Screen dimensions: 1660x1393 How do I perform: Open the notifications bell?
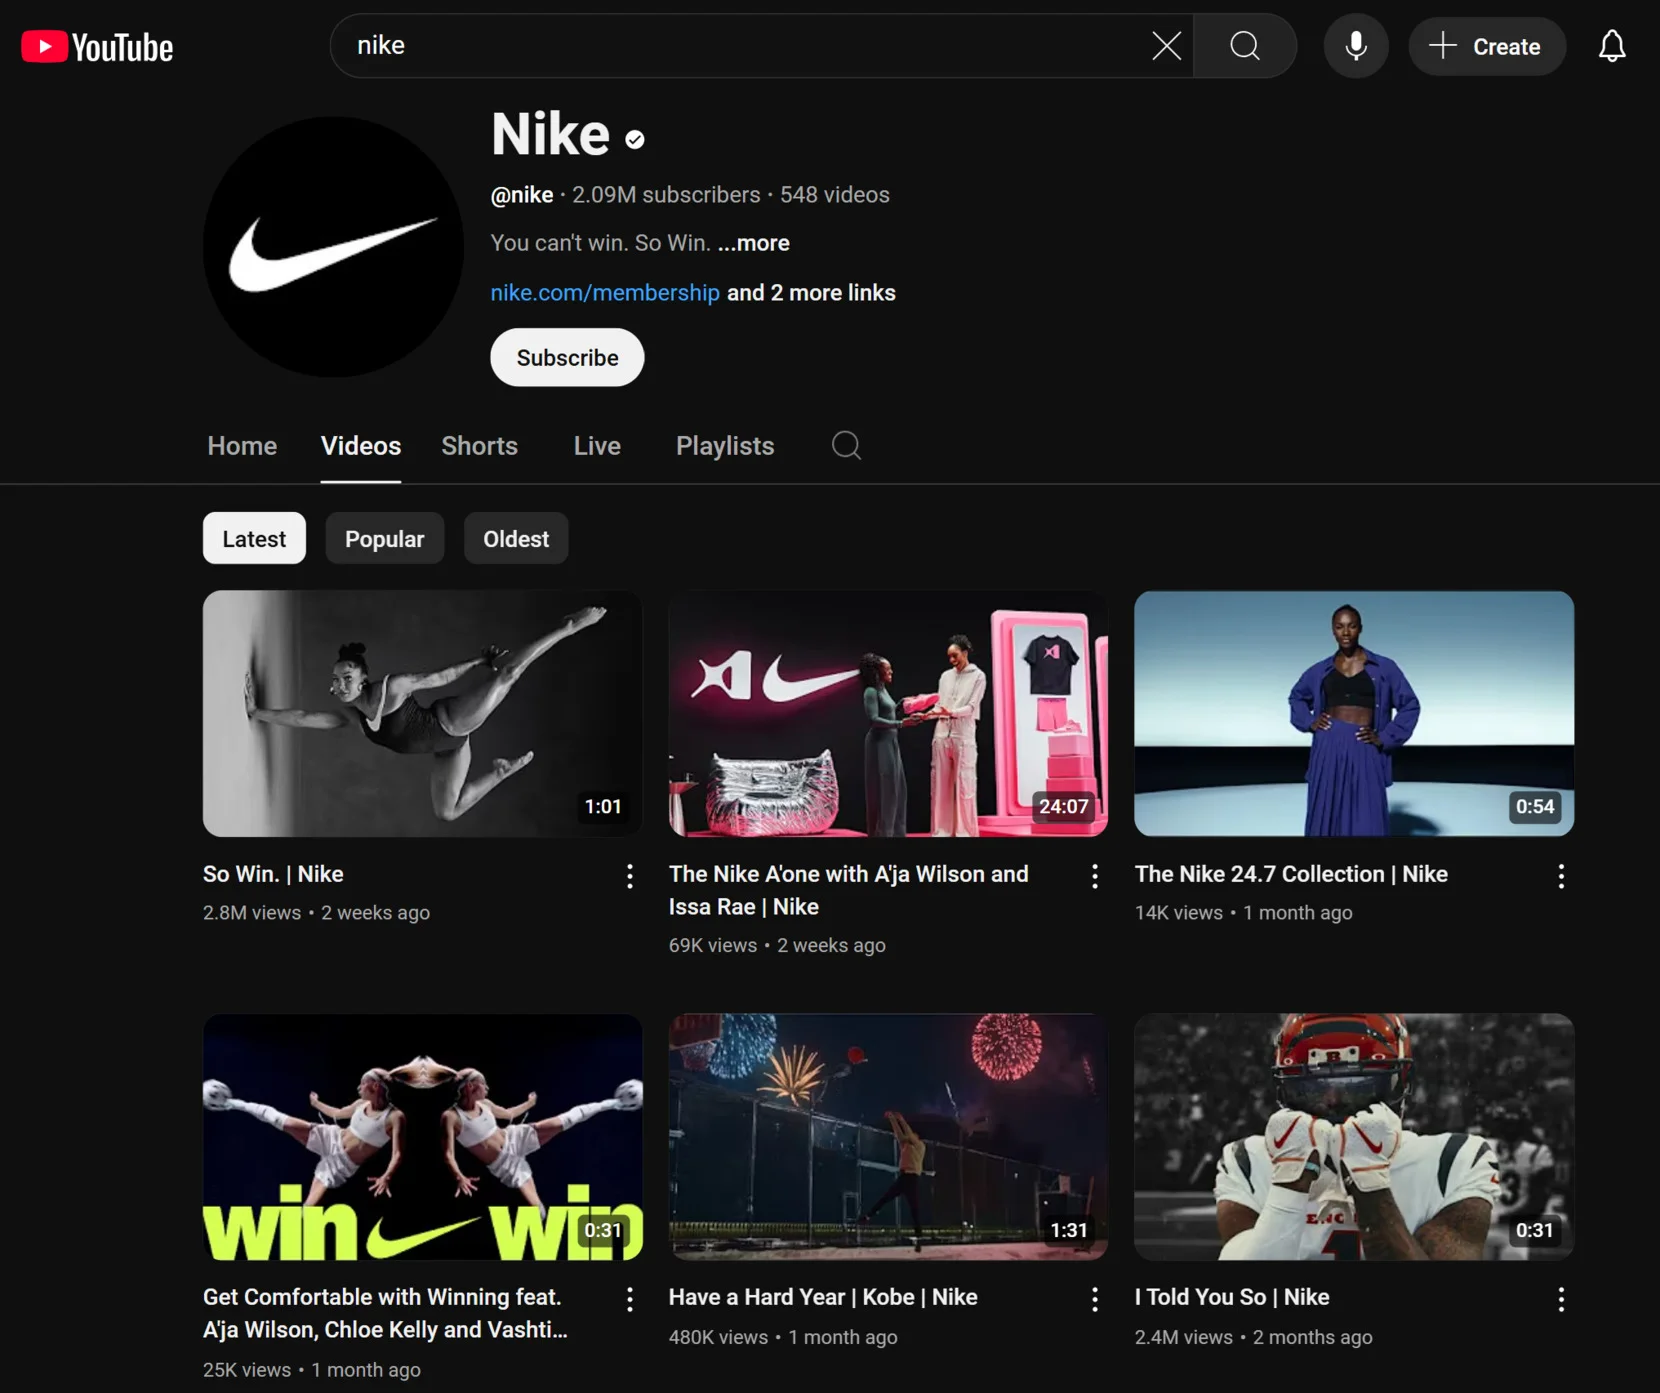(x=1612, y=46)
